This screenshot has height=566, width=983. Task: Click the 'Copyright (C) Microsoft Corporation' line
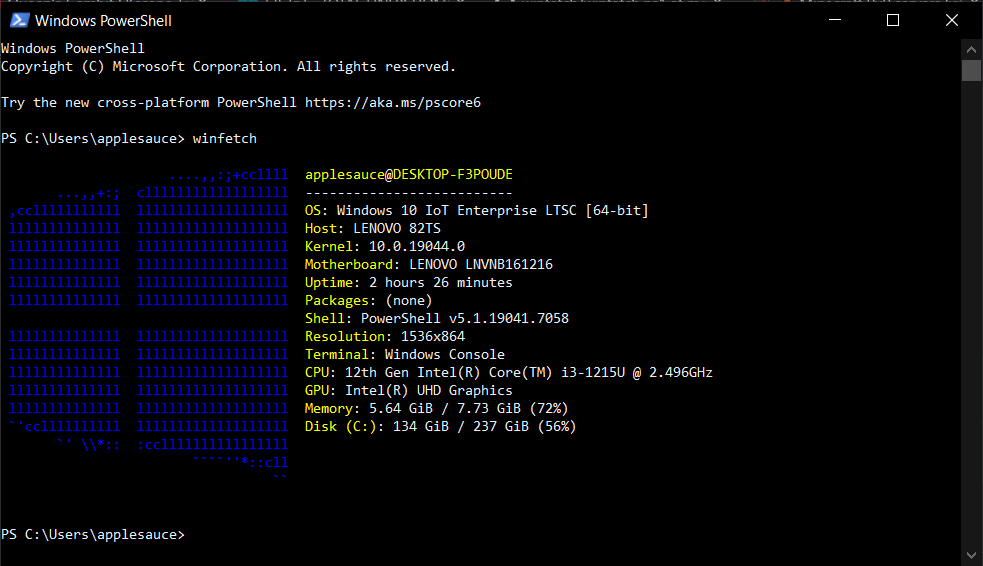pos(228,66)
